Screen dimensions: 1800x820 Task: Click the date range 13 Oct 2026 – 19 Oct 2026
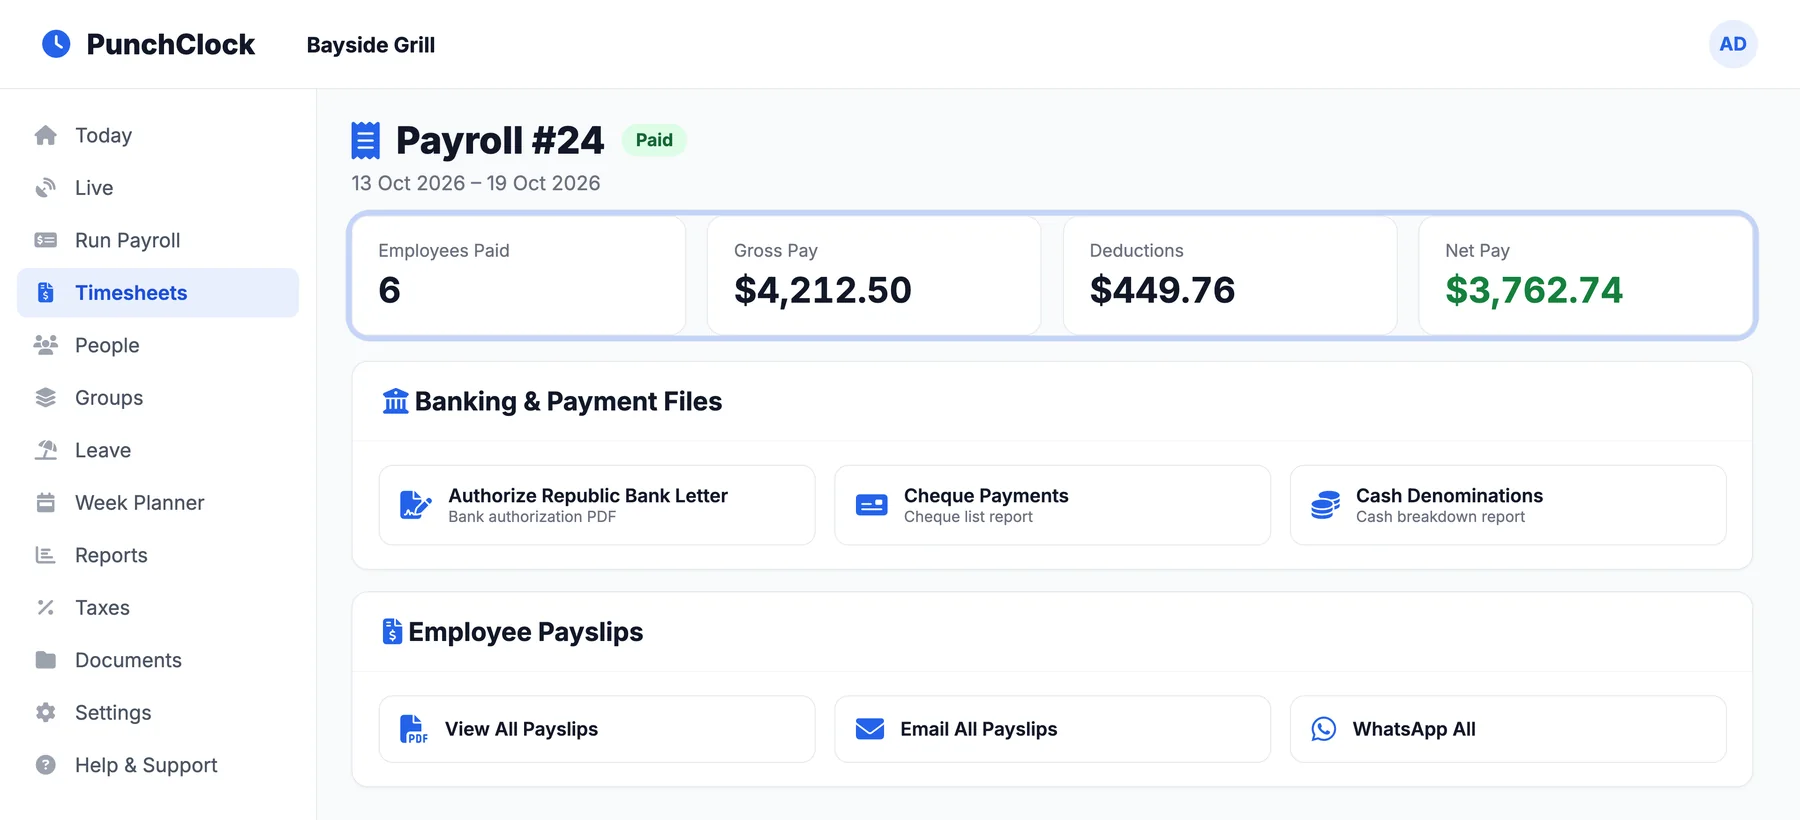coord(476,183)
